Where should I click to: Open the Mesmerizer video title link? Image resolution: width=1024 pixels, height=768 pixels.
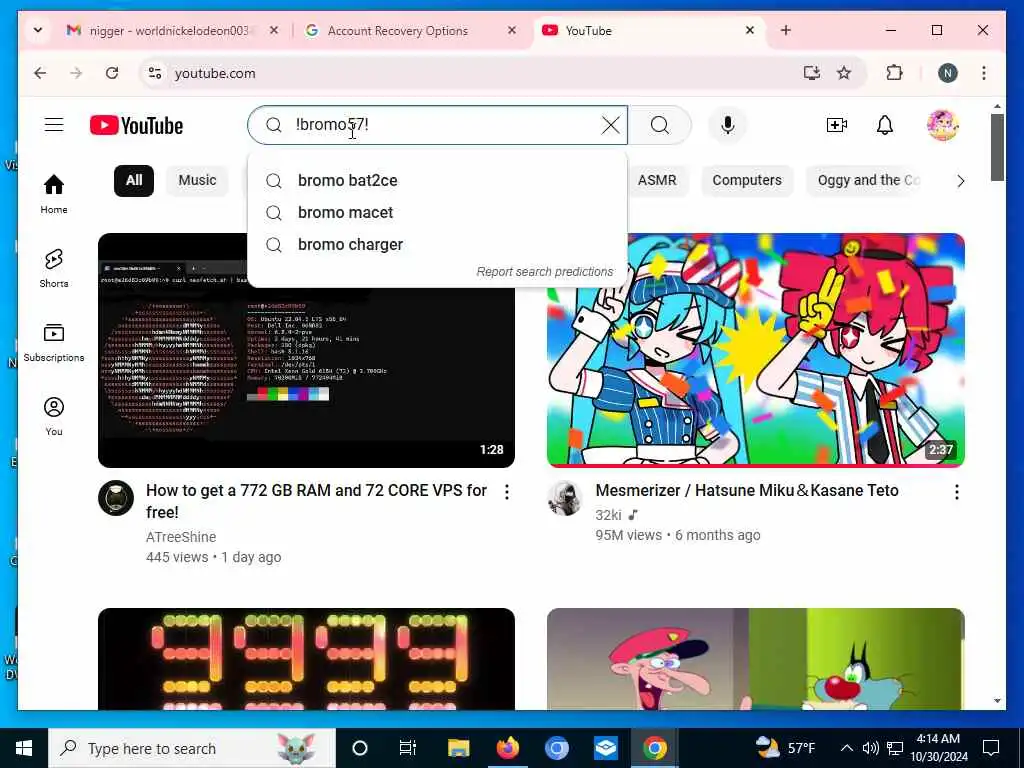pos(746,490)
